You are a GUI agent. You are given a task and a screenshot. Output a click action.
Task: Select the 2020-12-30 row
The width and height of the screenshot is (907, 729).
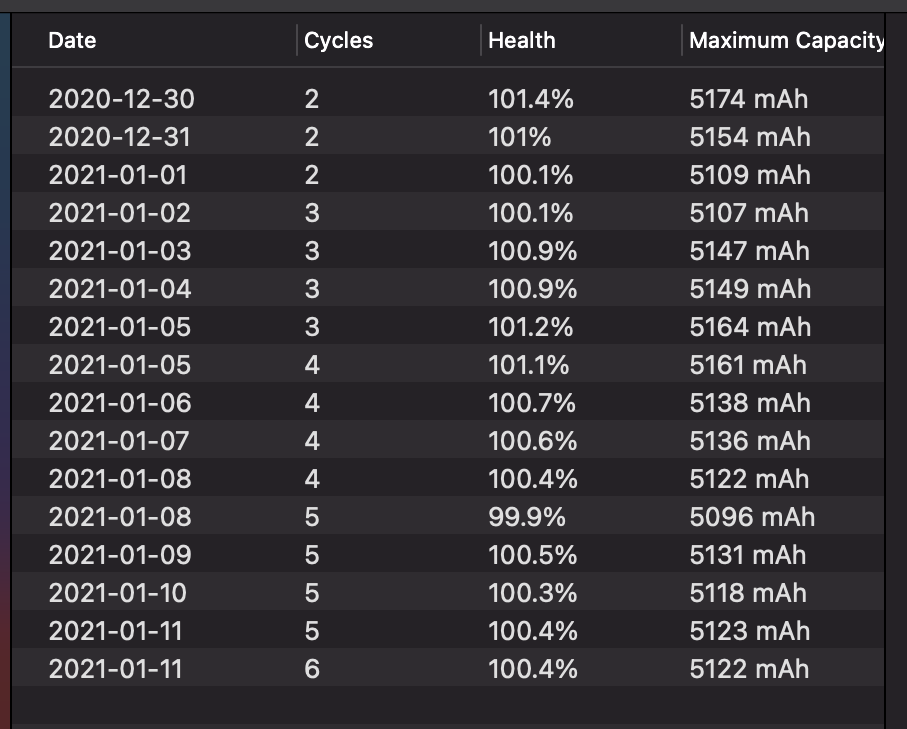(121, 99)
